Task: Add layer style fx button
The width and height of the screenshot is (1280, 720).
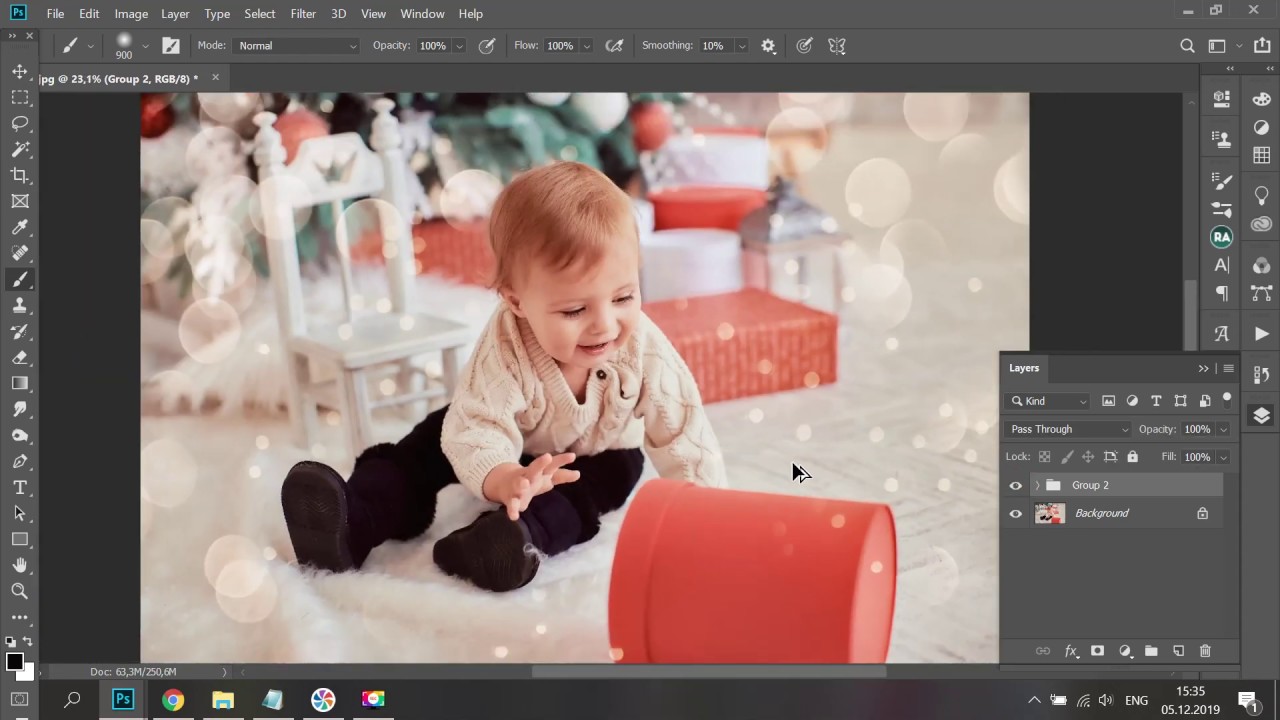Action: 1070,651
